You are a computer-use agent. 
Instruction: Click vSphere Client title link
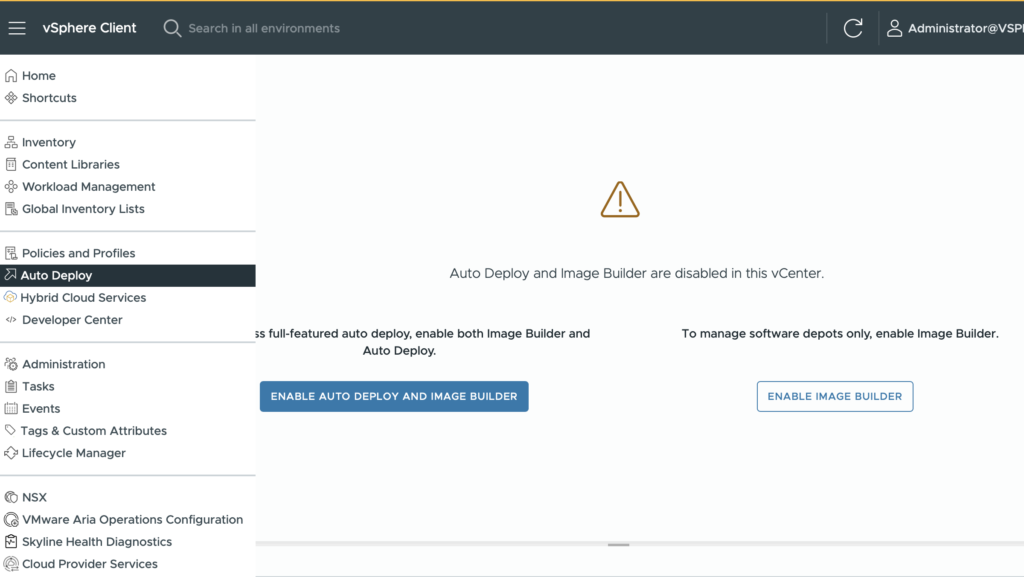(89, 28)
